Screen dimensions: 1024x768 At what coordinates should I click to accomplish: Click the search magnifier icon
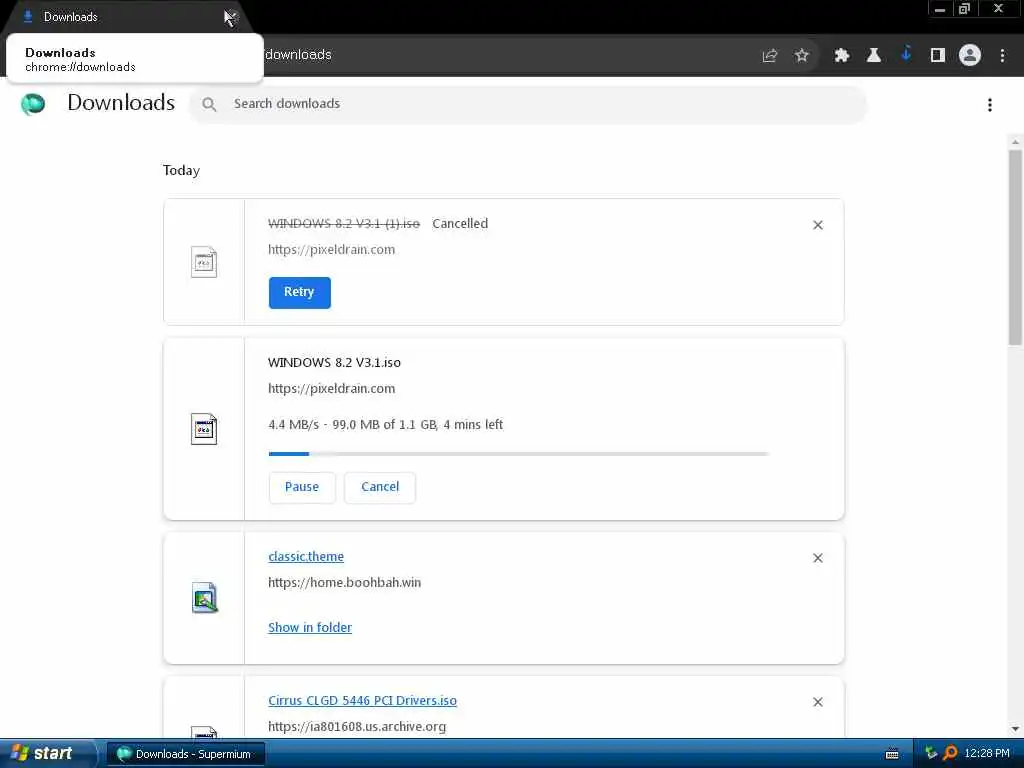coord(209,104)
